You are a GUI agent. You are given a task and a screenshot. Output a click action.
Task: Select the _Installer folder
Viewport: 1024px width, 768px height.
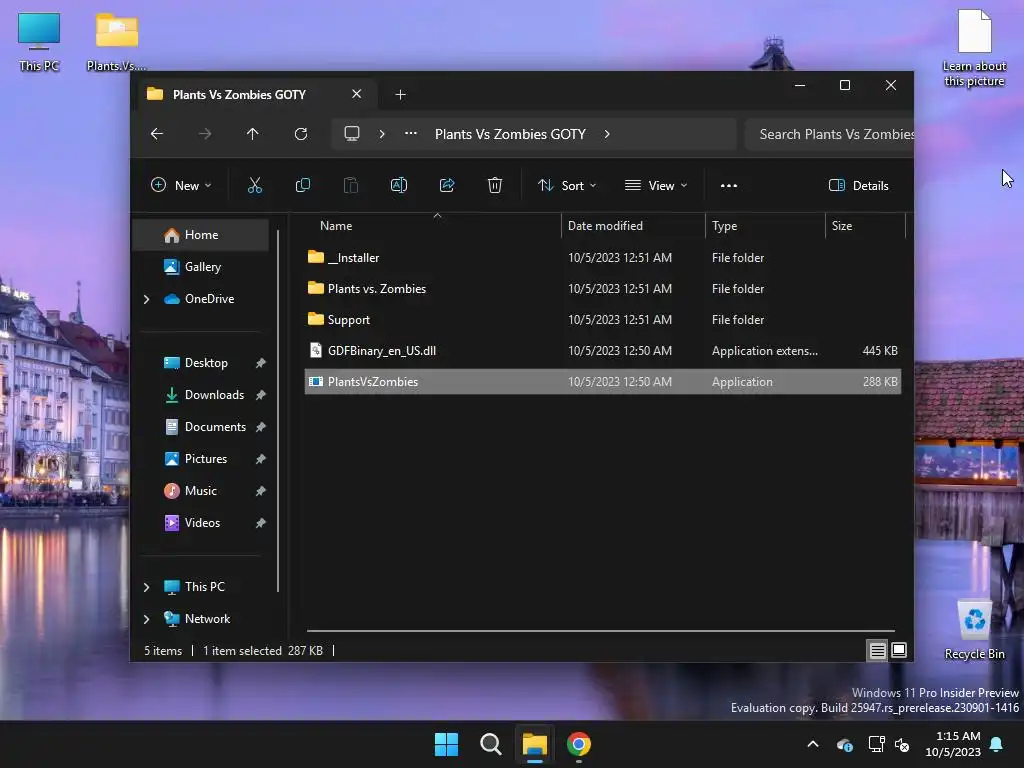coord(603,258)
